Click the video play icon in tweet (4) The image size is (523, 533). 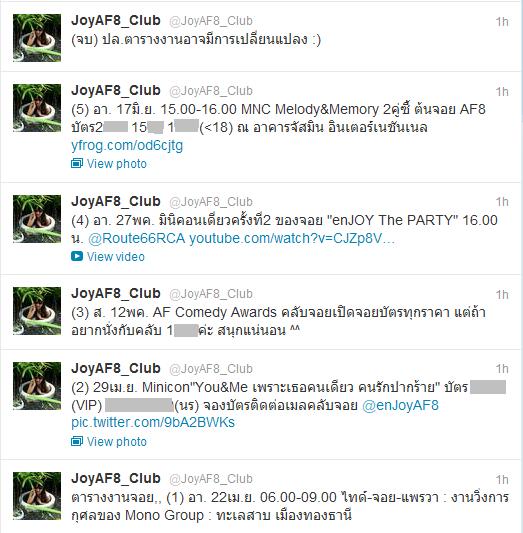pos(77,256)
